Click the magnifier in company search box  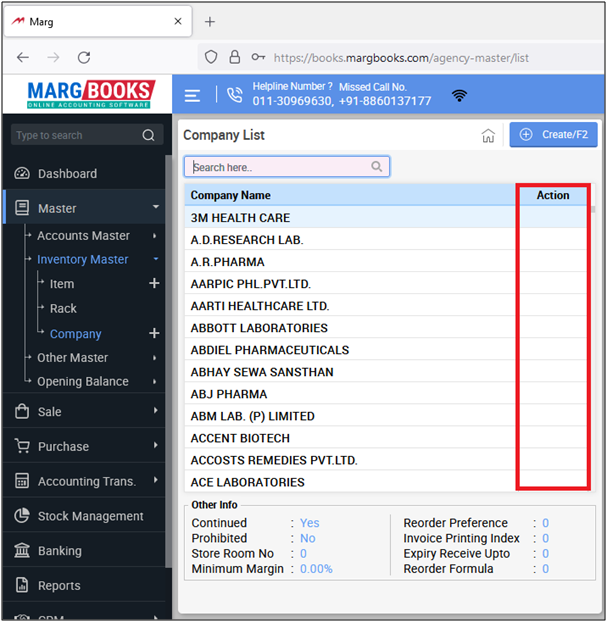(x=377, y=167)
